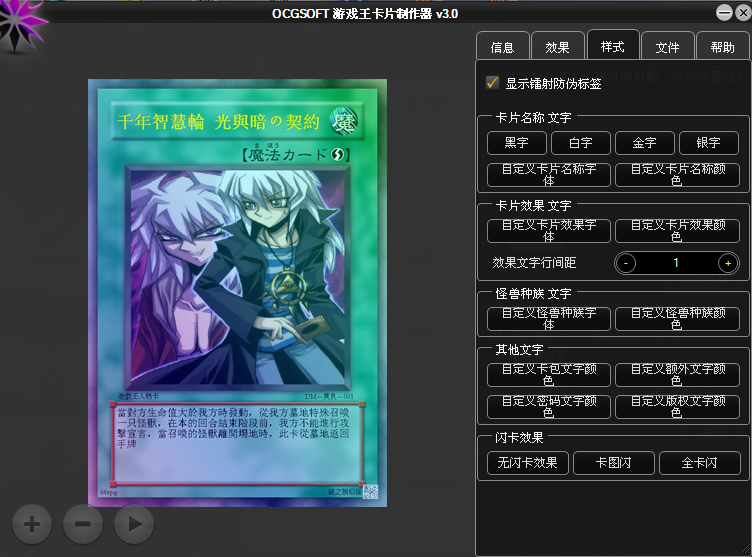Click 自定义卡包文字颜色 button
The image size is (752, 557).
coord(549,375)
